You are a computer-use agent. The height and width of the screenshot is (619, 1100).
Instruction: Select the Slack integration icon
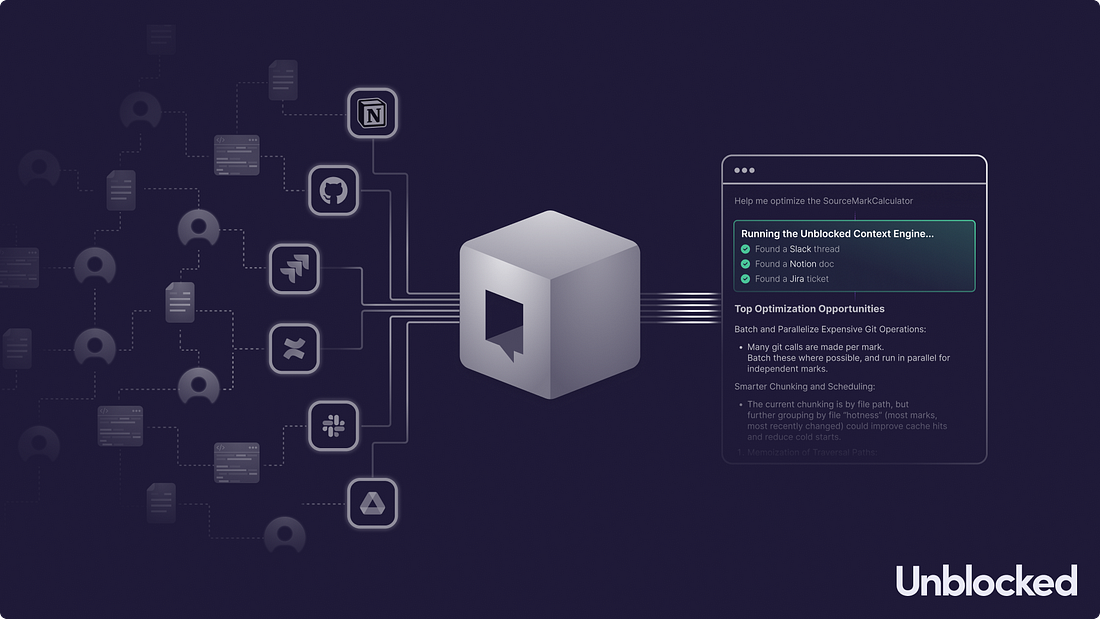[x=333, y=425]
